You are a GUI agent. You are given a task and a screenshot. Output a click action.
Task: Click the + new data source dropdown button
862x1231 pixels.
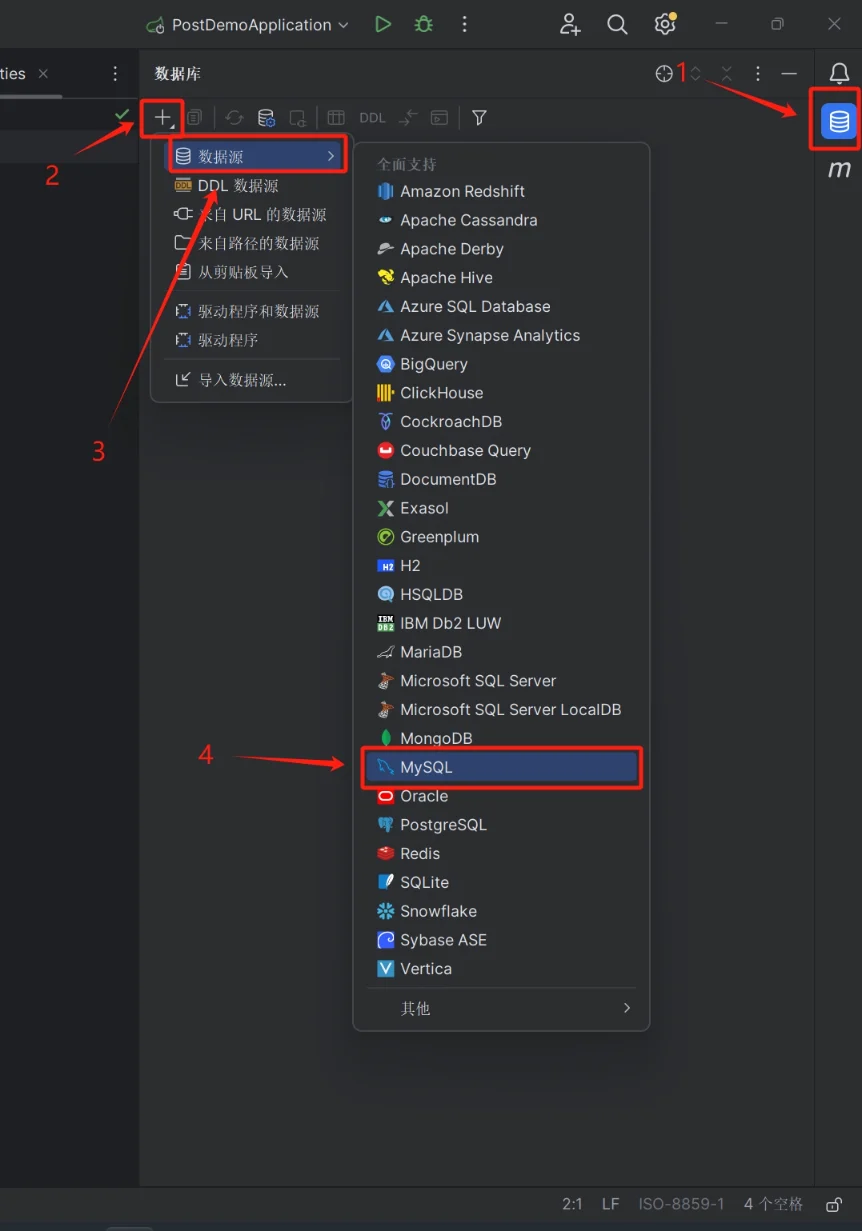click(163, 118)
